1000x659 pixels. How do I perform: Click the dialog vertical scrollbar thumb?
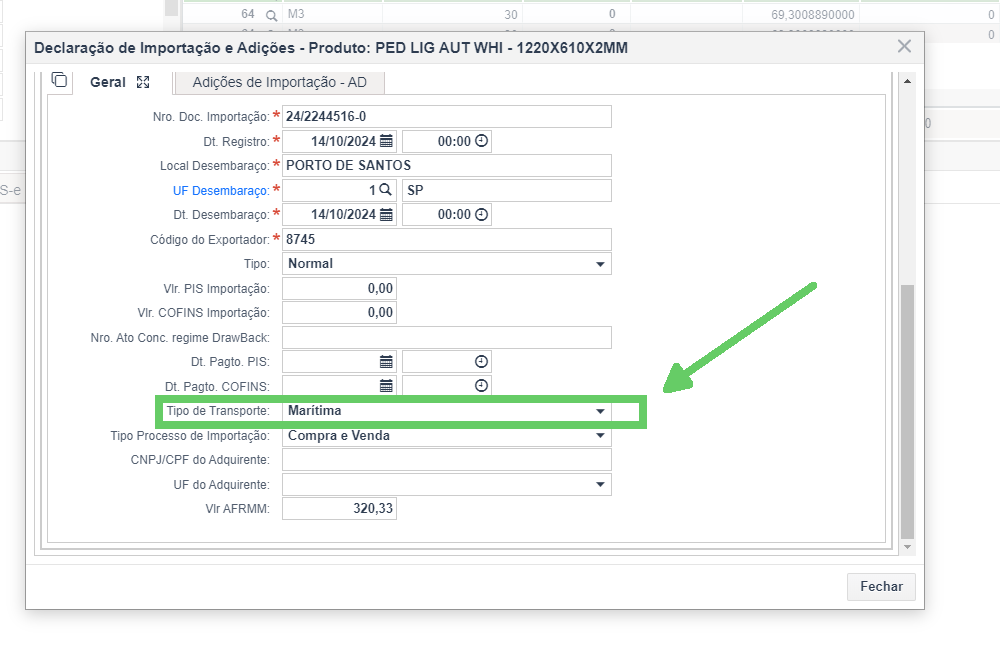[x=907, y=411]
